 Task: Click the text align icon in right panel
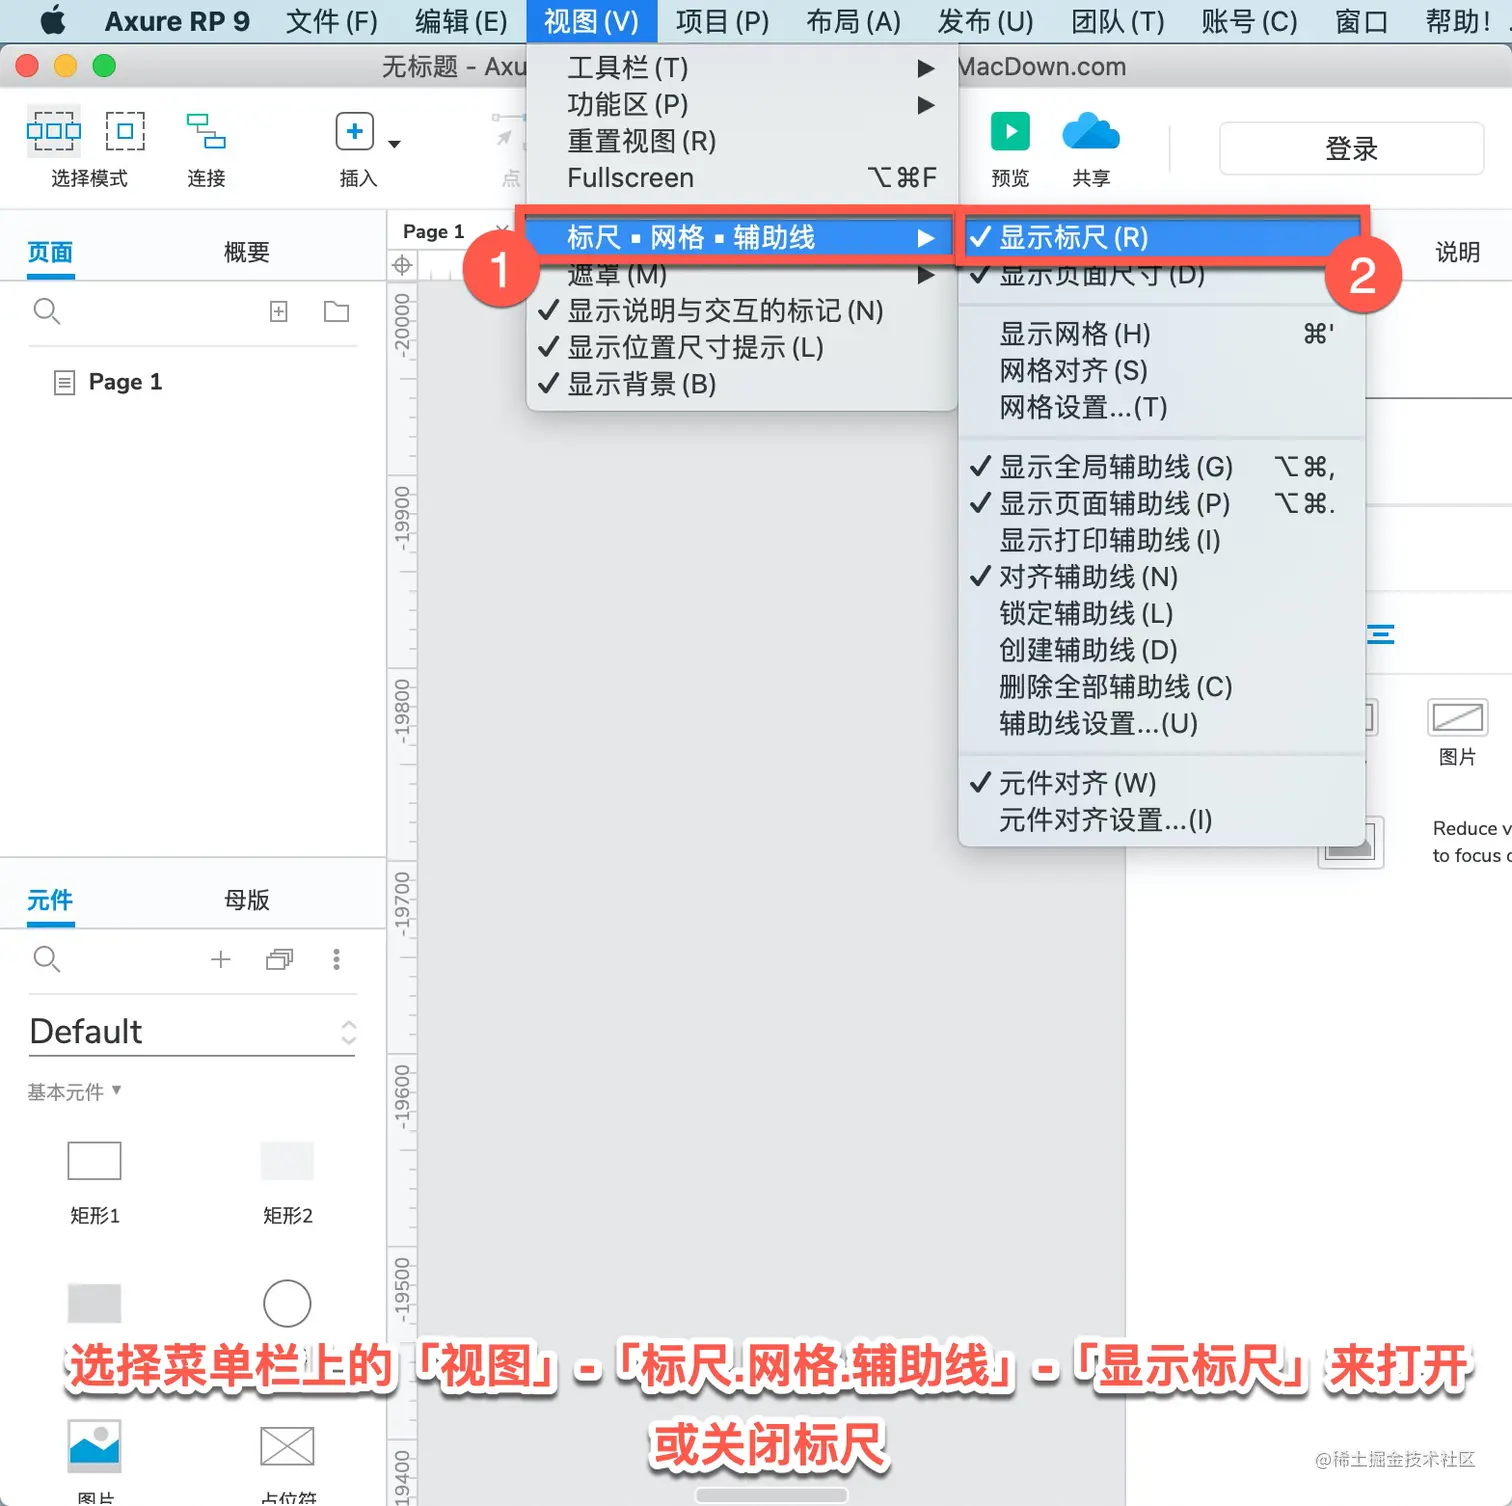(x=1380, y=634)
